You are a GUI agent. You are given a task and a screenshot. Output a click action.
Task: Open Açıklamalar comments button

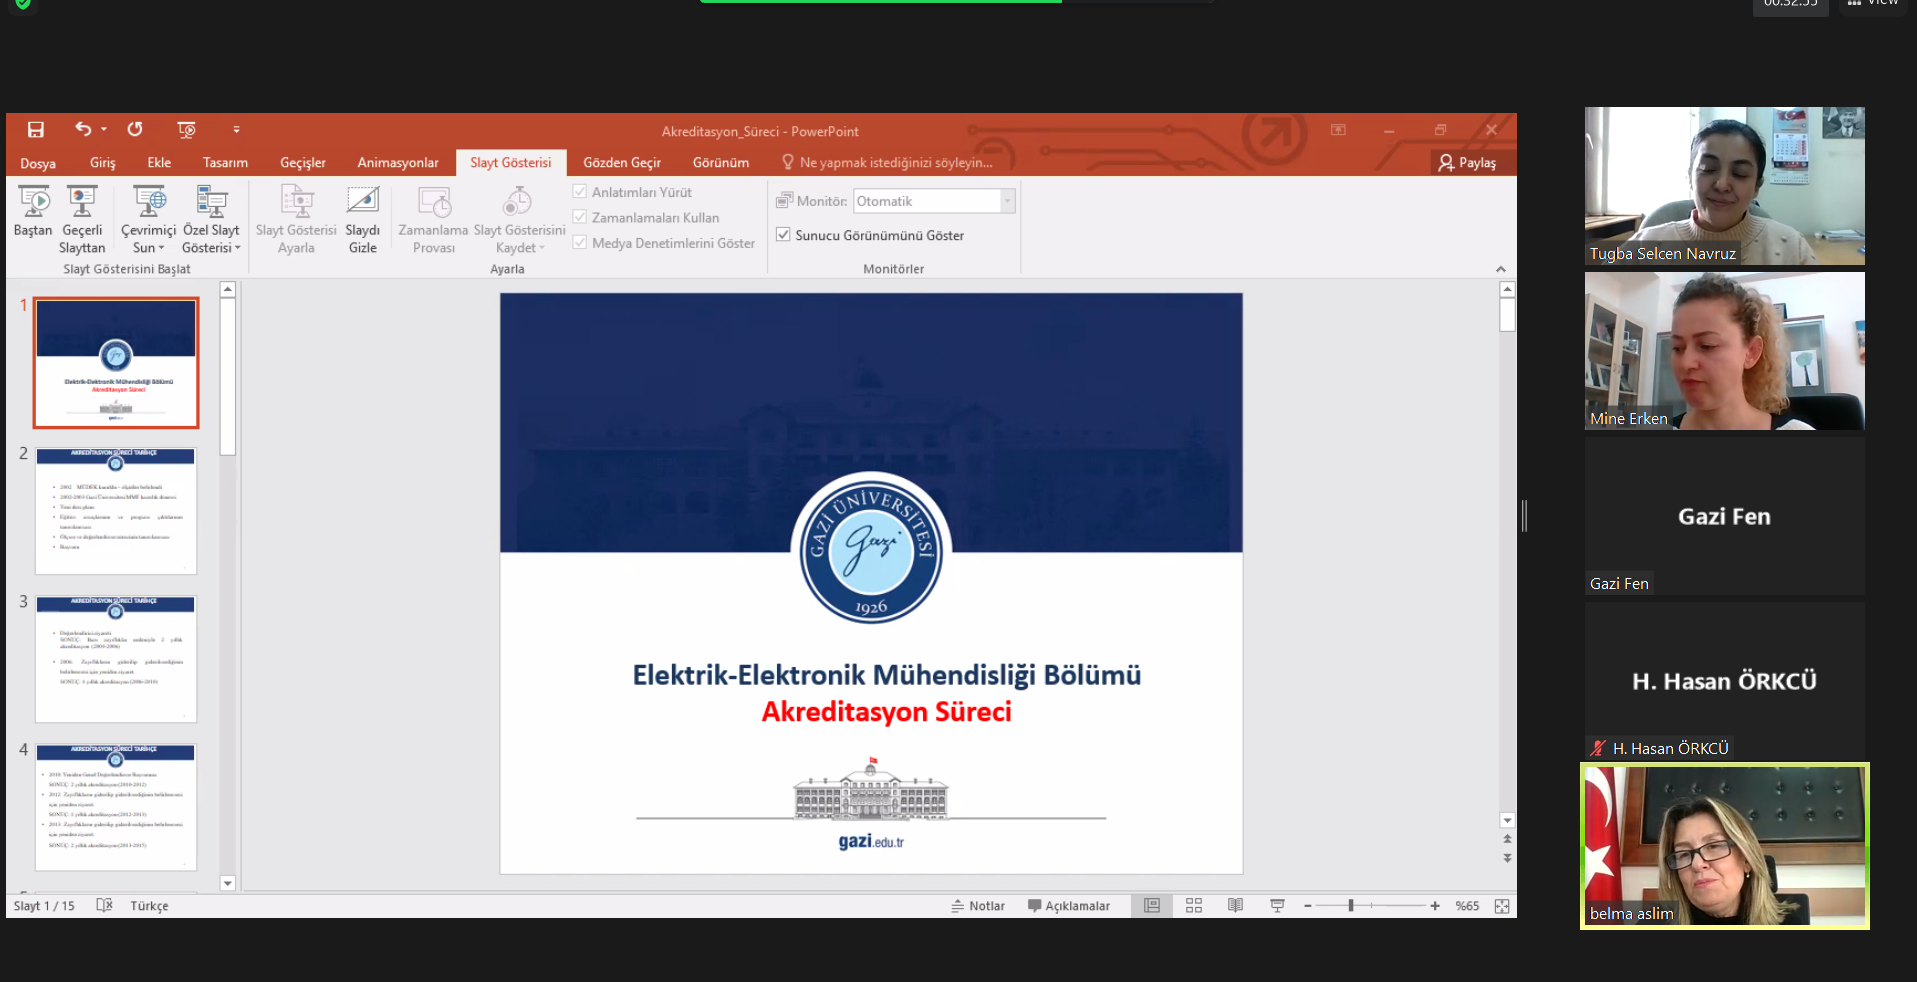(x=1068, y=906)
